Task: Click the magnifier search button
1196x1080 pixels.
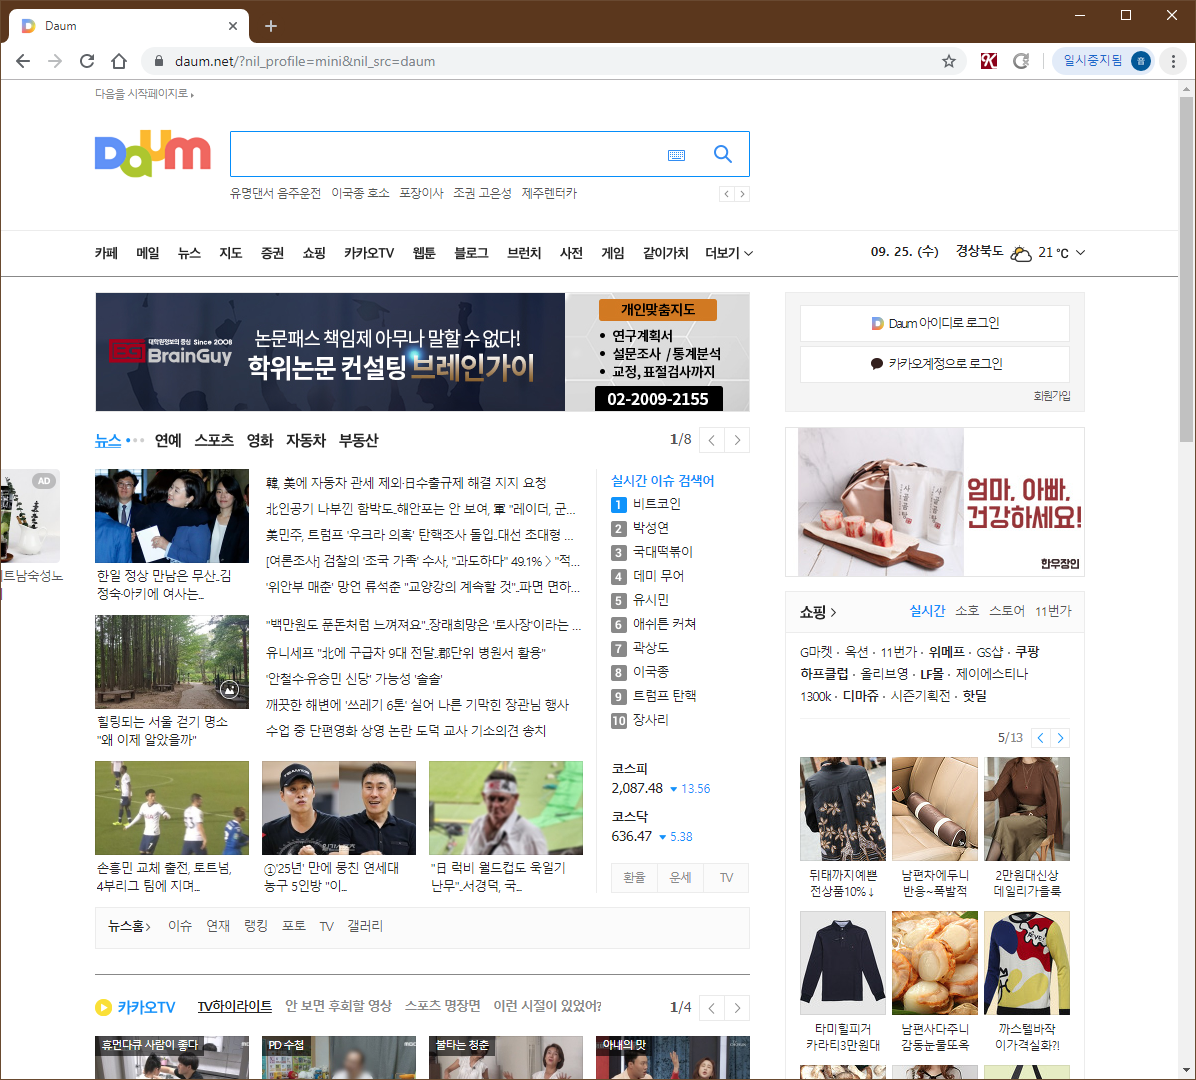Action: (722, 154)
